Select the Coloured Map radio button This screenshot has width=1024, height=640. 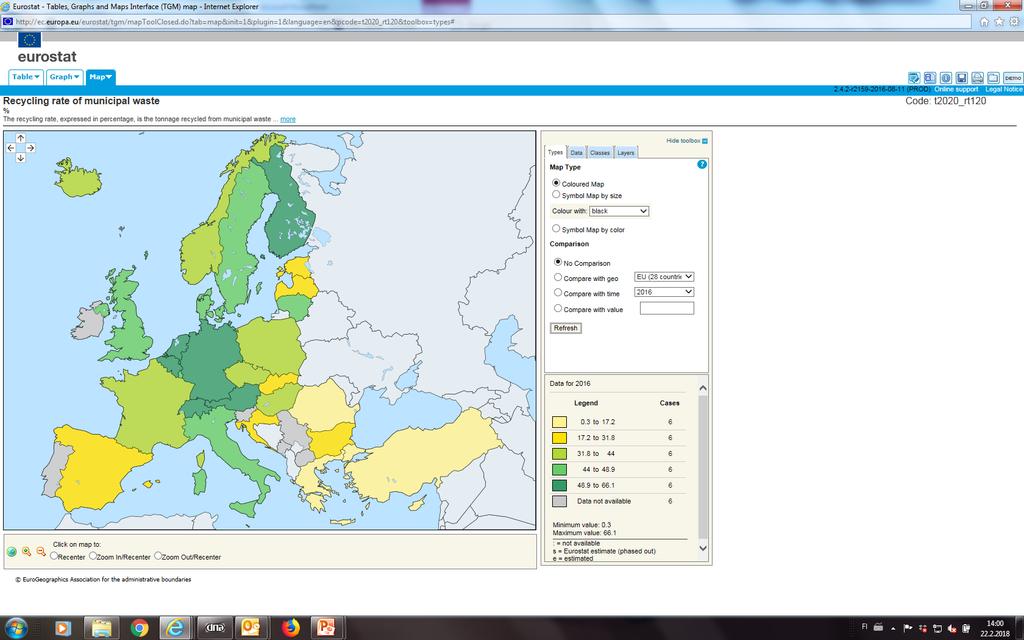tap(556, 184)
